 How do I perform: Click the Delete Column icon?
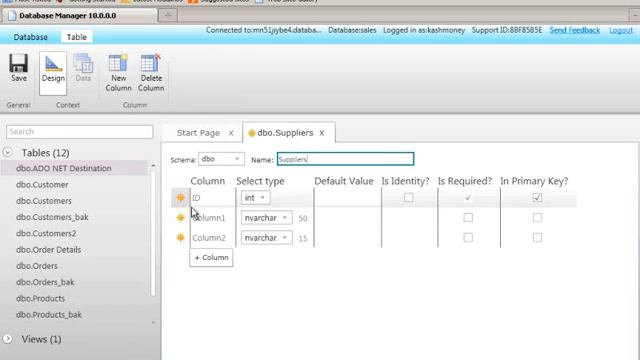click(151, 64)
